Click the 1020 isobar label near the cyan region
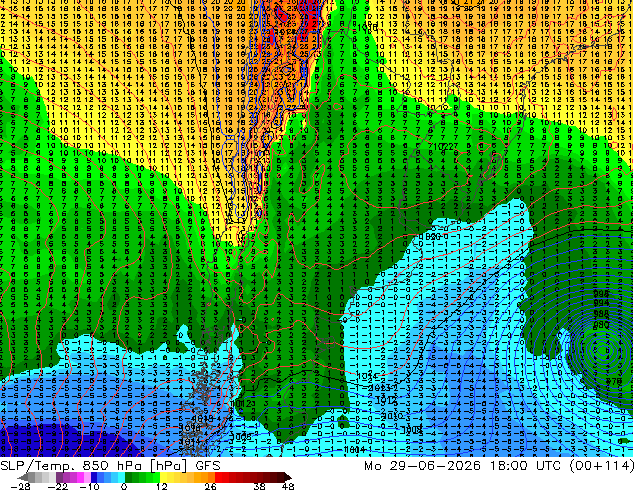The width and height of the screenshot is (634, 490). click(432, 237)
